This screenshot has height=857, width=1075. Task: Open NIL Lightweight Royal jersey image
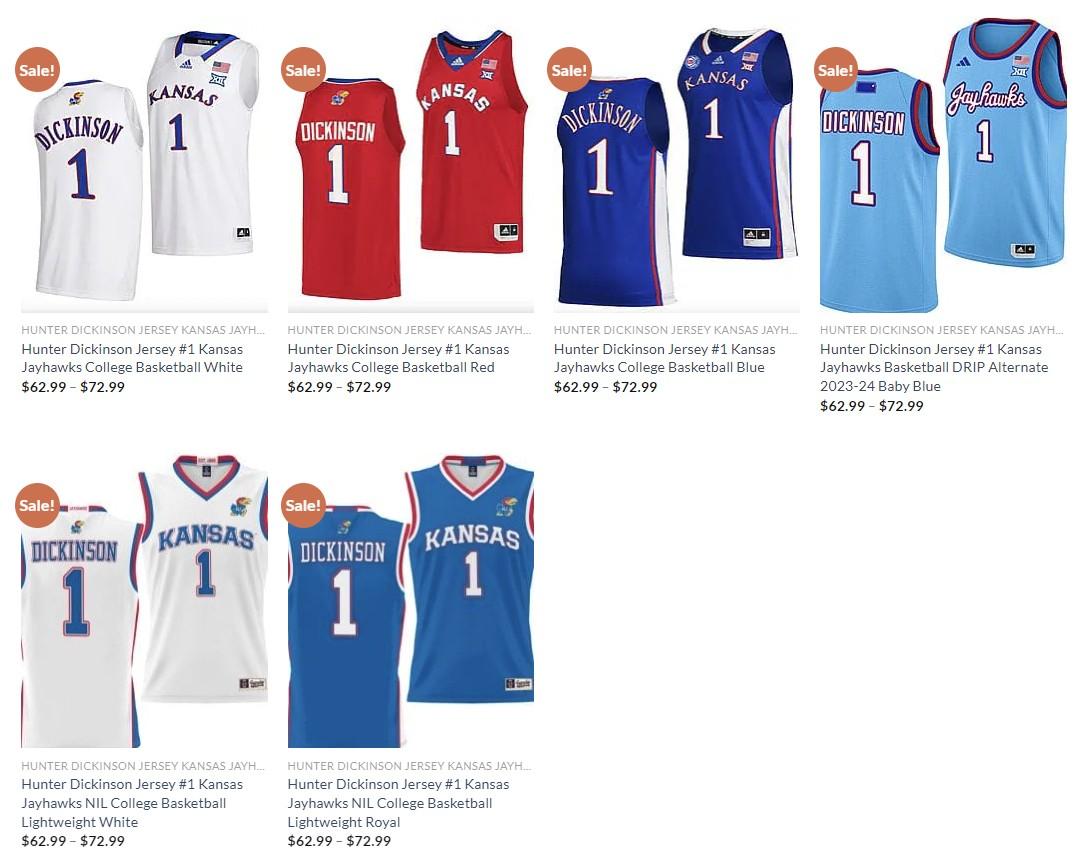click(411, 601)
